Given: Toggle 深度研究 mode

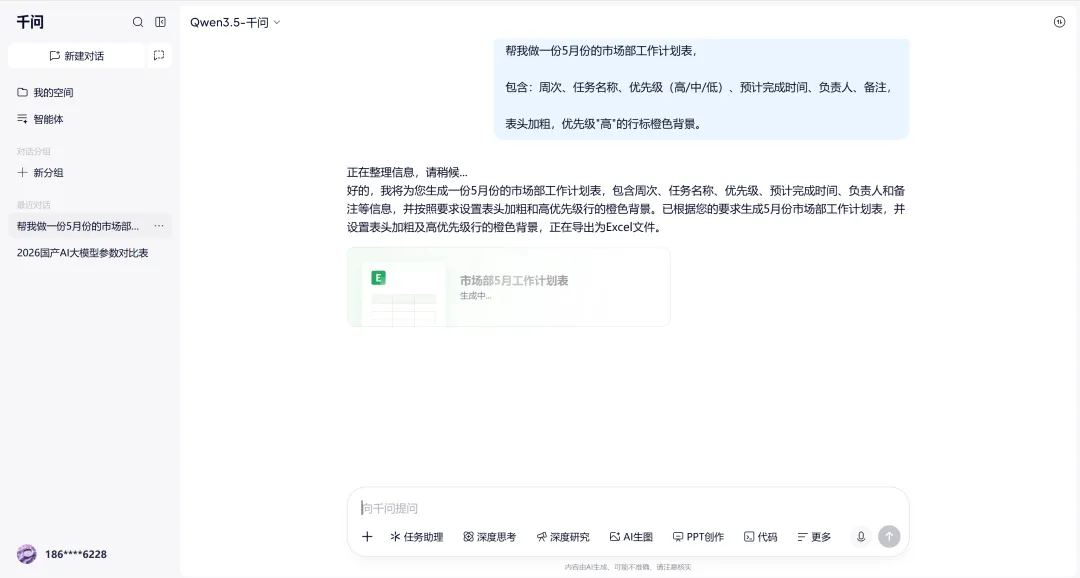Looking at the screenshot, I should coord(563,537).
